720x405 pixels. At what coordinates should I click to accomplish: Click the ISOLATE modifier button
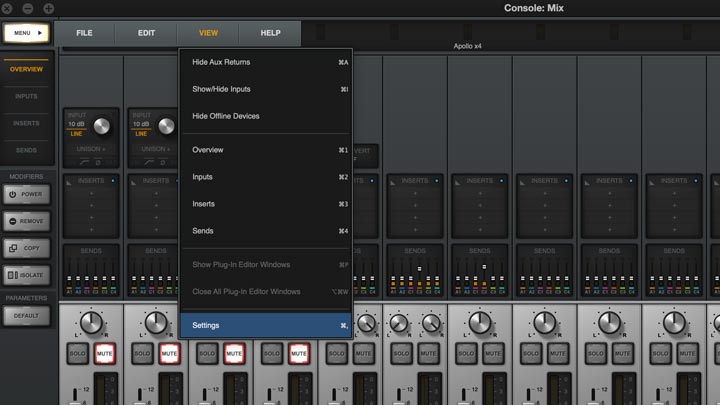click(26, 275)
